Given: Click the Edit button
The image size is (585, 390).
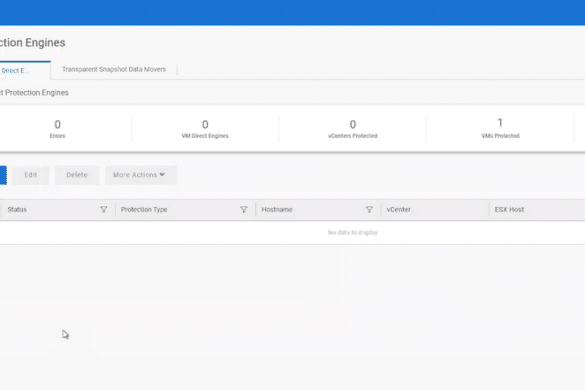Looking at the screenshot, I should pyautogui.click(x=31, y=175).
